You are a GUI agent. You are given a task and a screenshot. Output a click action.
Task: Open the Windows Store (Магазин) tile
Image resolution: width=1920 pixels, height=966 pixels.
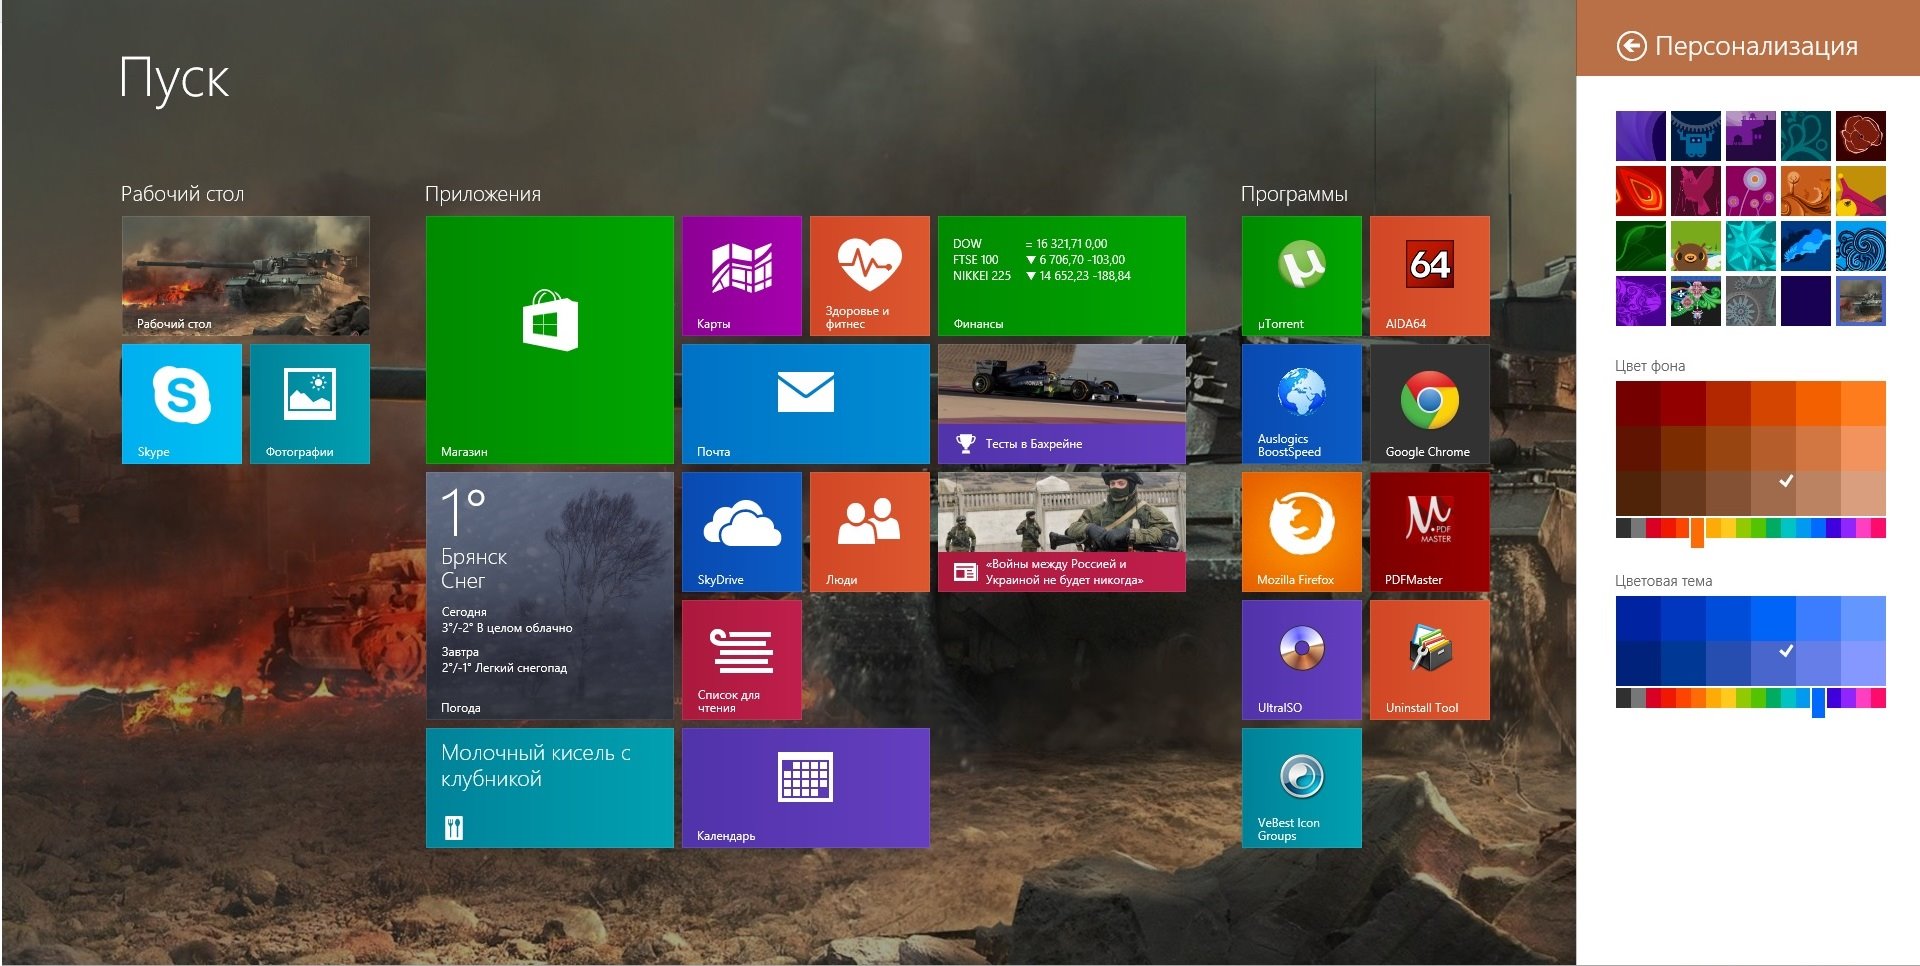tap(549, 339)
